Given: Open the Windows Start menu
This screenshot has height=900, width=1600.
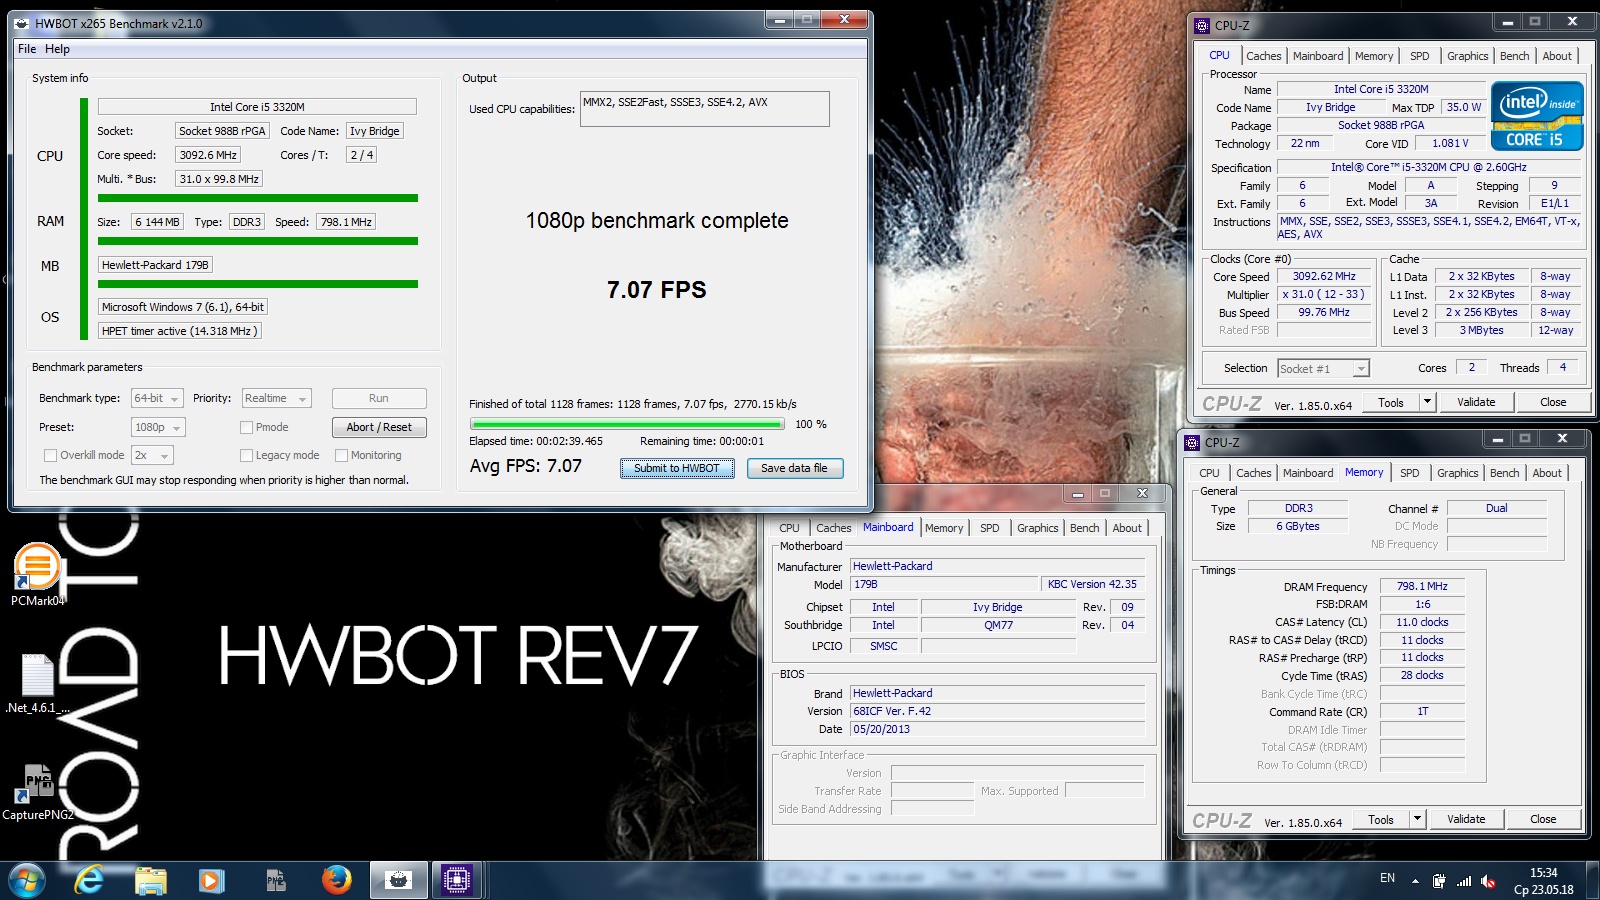Looking at the screenshot, I should click(27, 880).
